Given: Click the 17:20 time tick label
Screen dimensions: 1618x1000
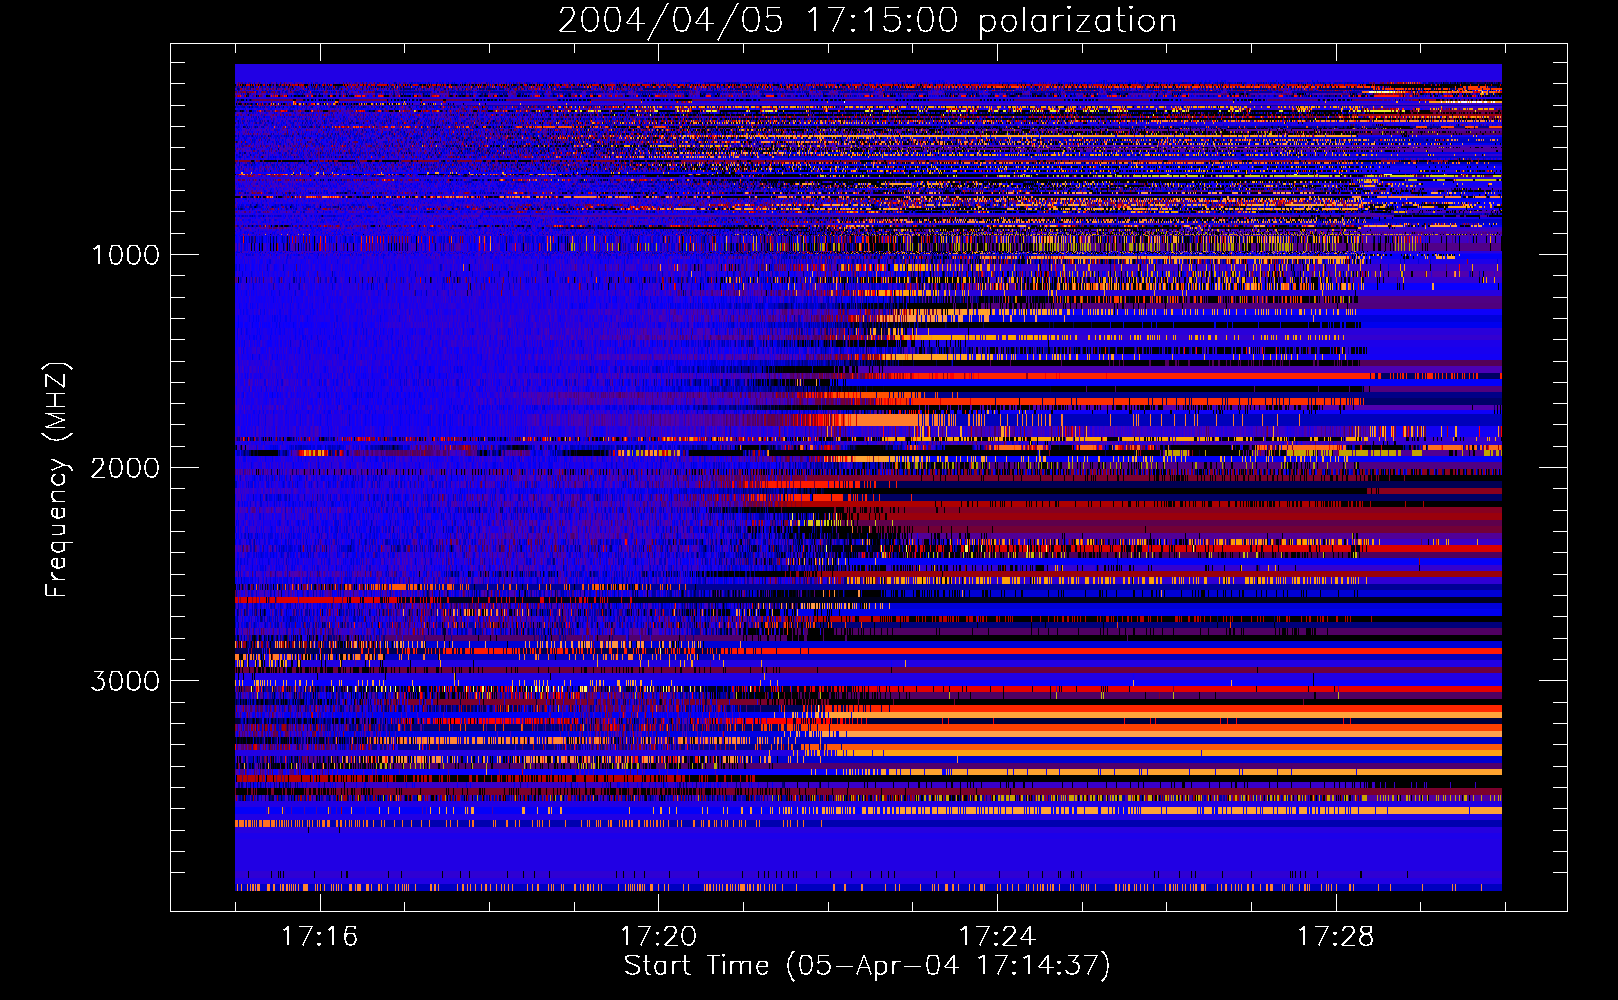Looking at the screenshot, I should click(658, 936).
